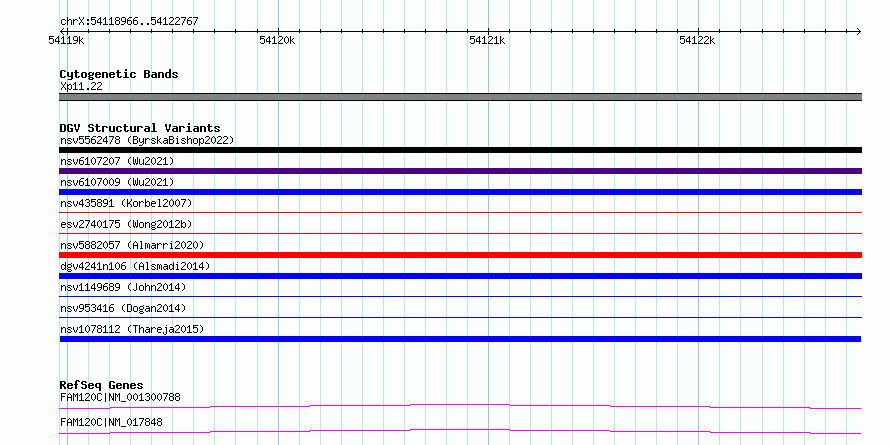The width and height of the screenshot is (890, 445).
Task: Click the 54119k ruler tick label
Action: (68, 40)
